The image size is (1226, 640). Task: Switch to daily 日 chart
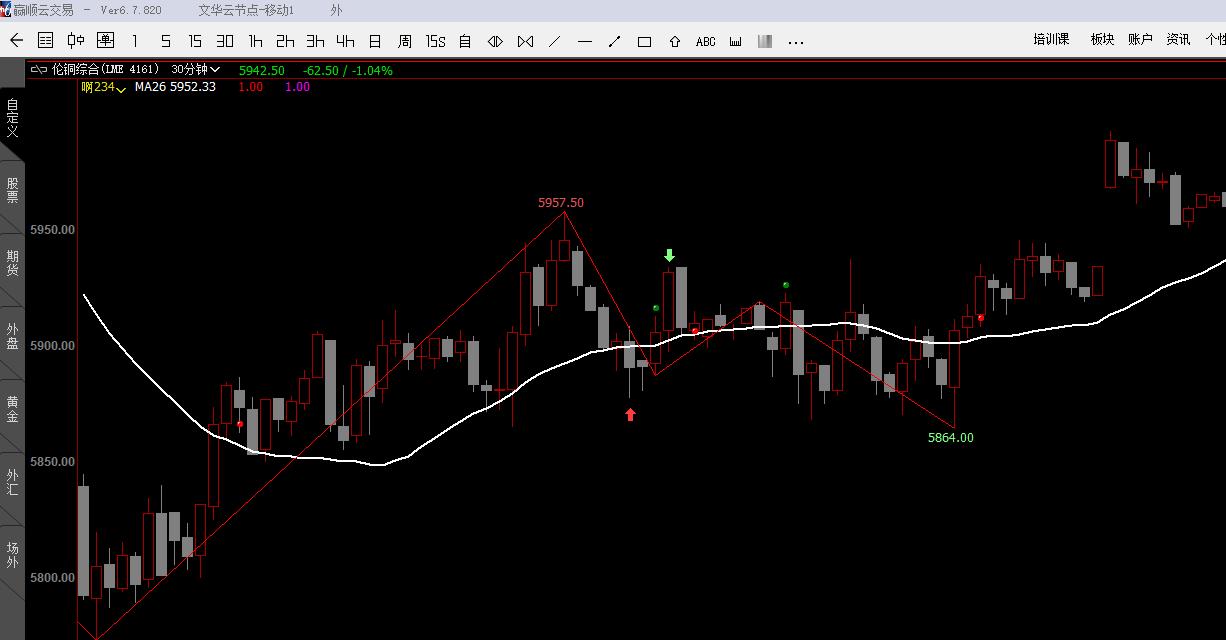coord(375,41)
